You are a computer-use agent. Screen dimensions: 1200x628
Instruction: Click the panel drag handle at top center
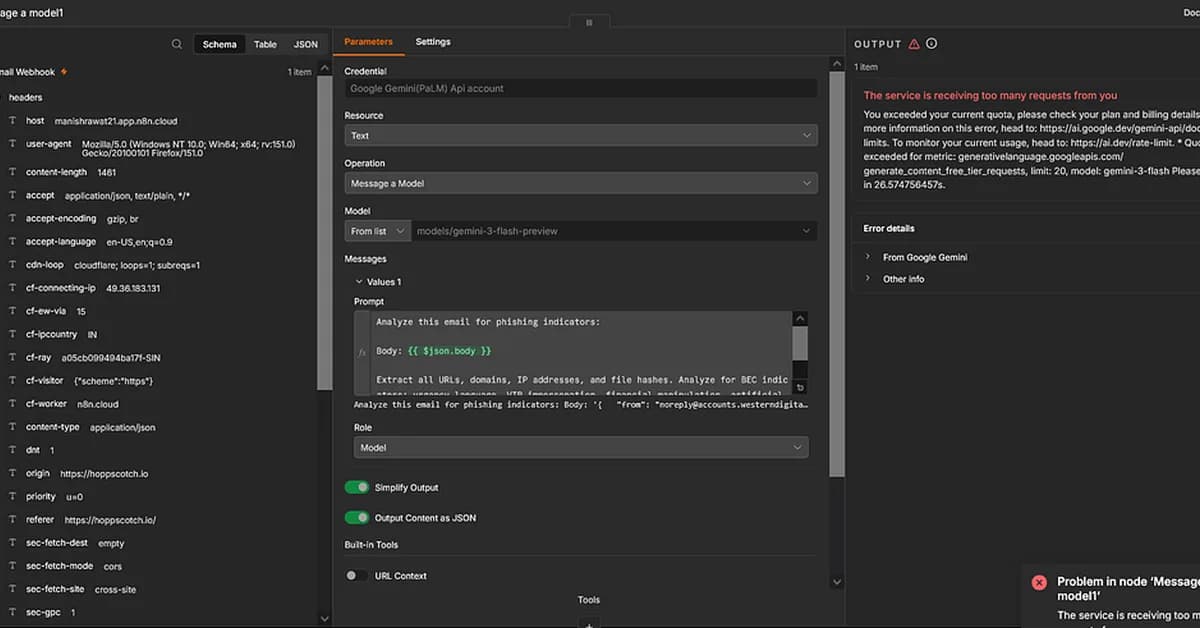589,22
